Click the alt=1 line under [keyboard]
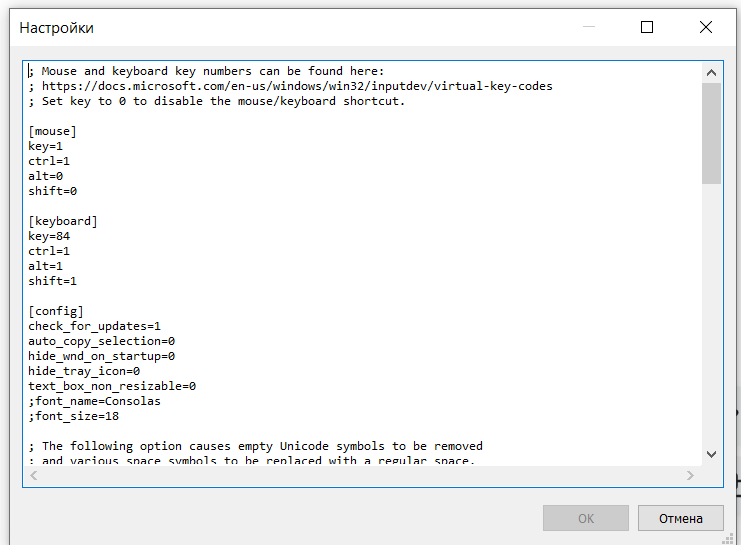The width and height of the screenshot is (741, 545). [x=45, y=266]
